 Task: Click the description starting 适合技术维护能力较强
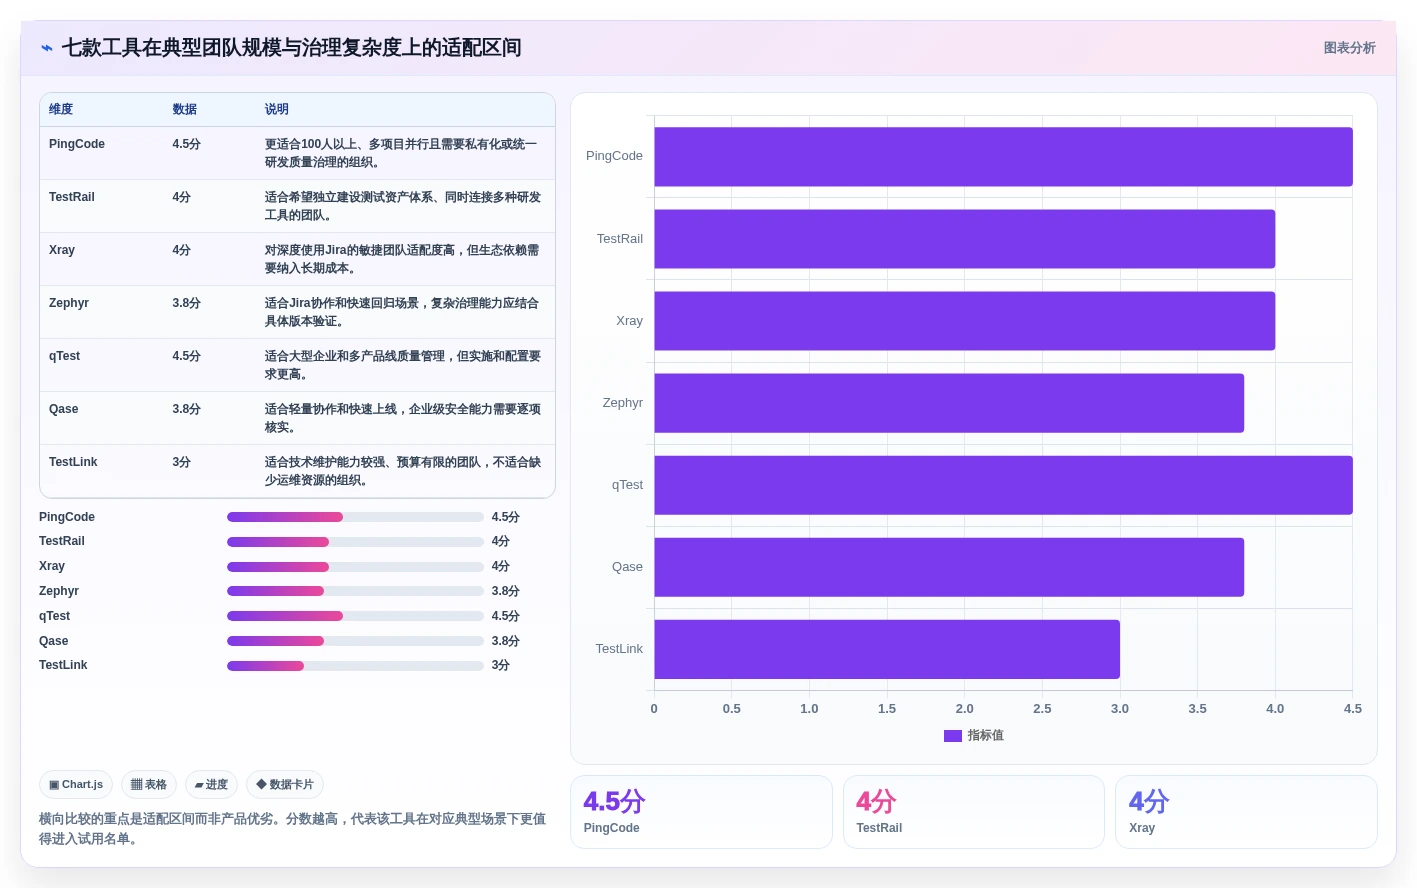(x=403, y=471)
